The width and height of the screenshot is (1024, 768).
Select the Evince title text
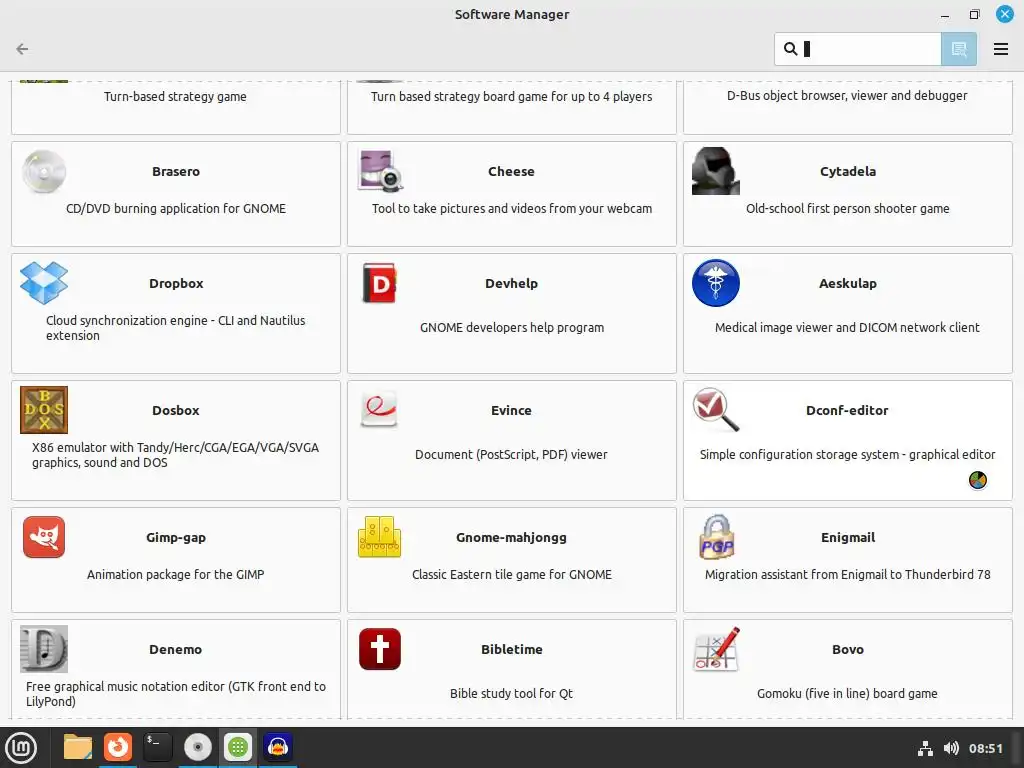click(511, 411)
